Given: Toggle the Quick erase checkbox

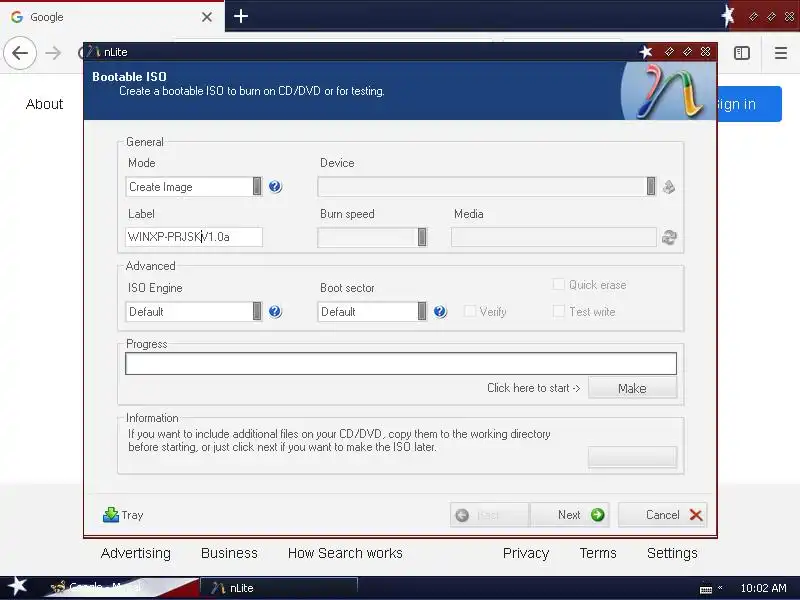Looking at the screenshot, I should coord(559,284).
